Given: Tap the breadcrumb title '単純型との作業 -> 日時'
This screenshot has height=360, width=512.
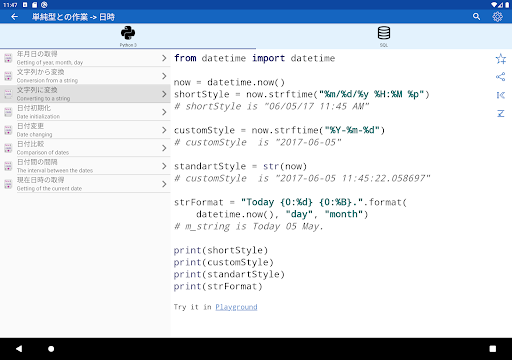Looking at the screenshot, I should (x=73, y=17).
